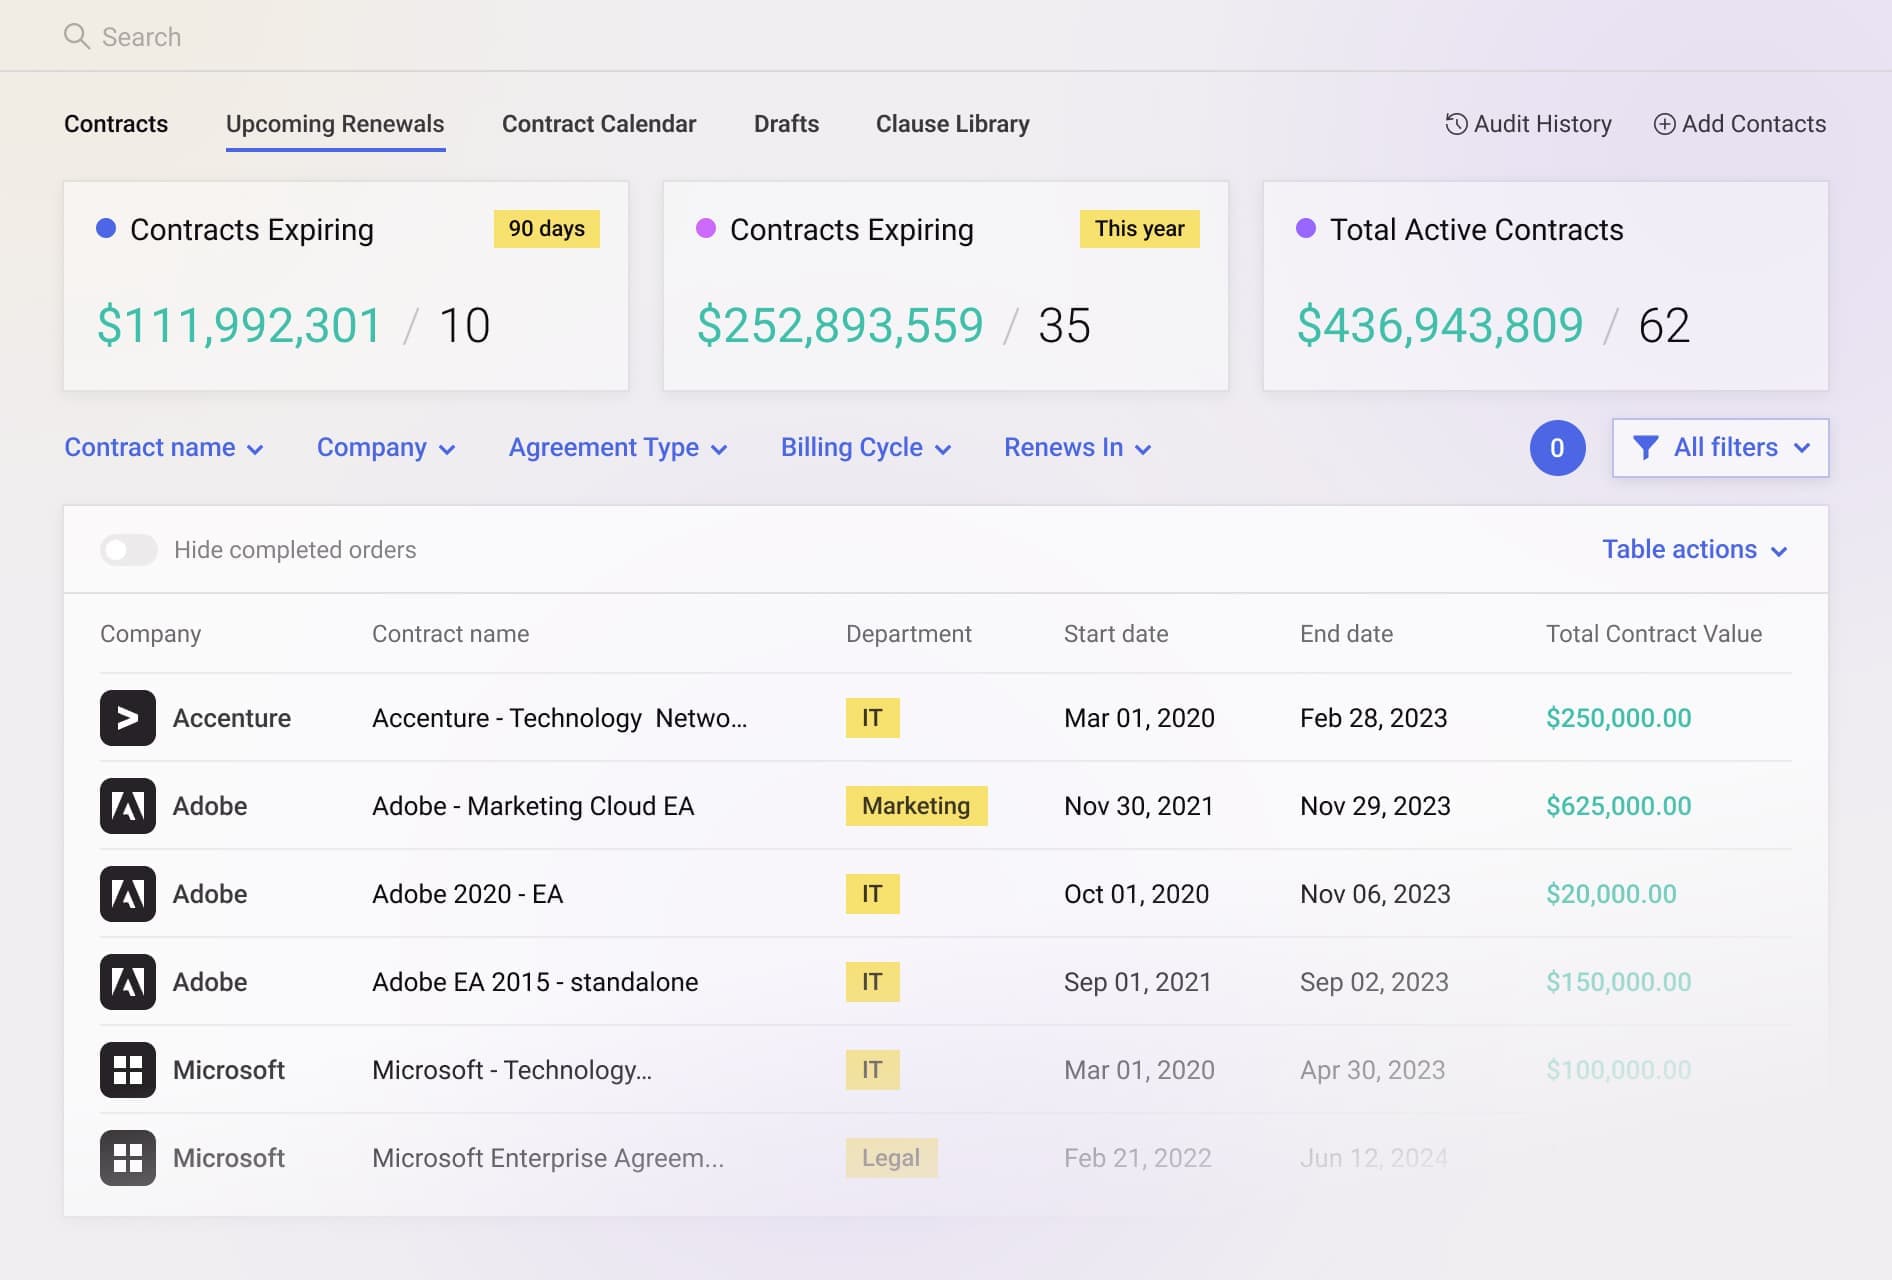Click the blue filter count badge showing zero
The image size is (1892, 1280).
coord(1557,448)
